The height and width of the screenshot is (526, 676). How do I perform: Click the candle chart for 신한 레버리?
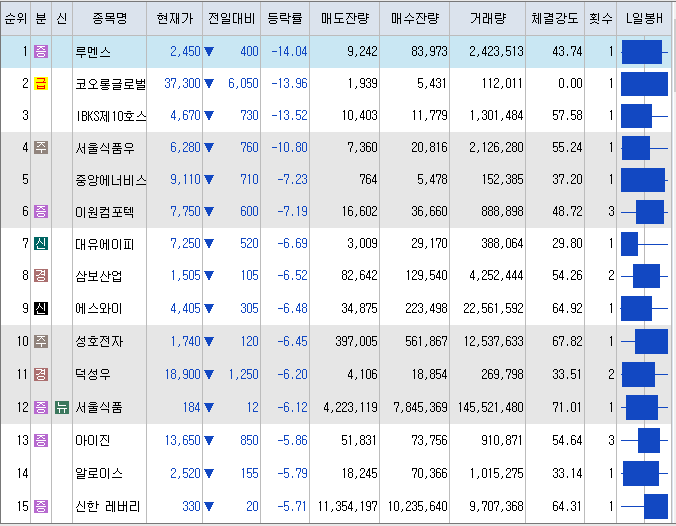pyautogui.click(x=644, y=506)
